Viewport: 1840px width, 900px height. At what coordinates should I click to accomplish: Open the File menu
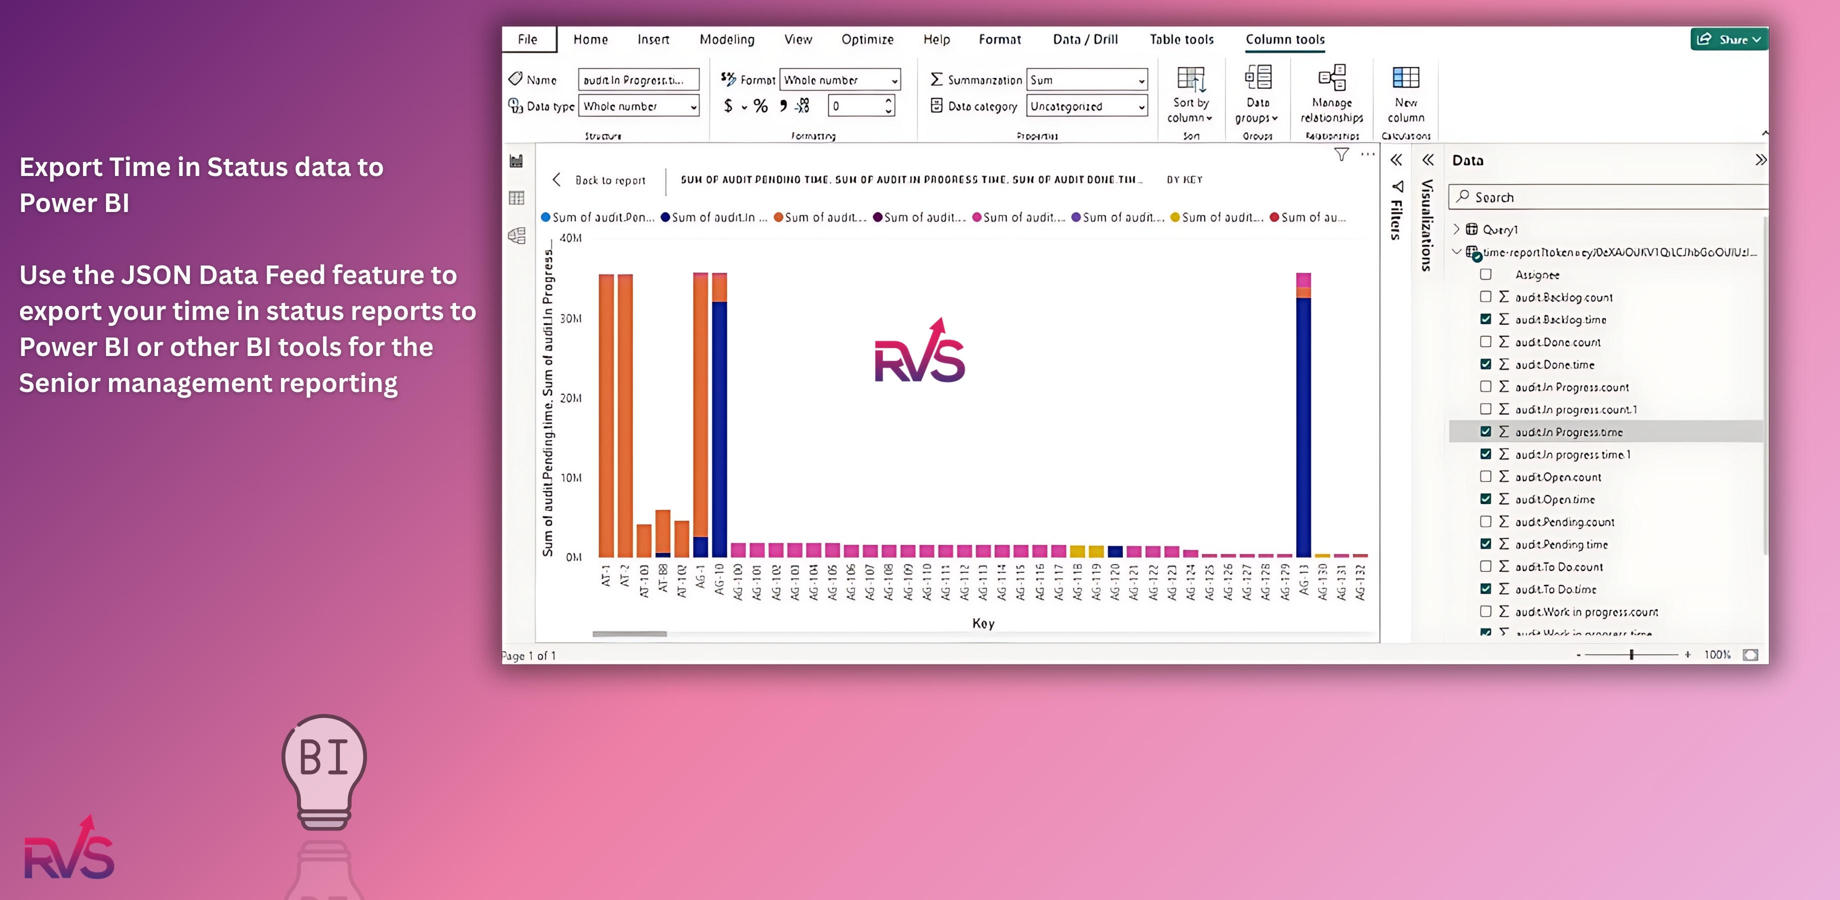528,39
